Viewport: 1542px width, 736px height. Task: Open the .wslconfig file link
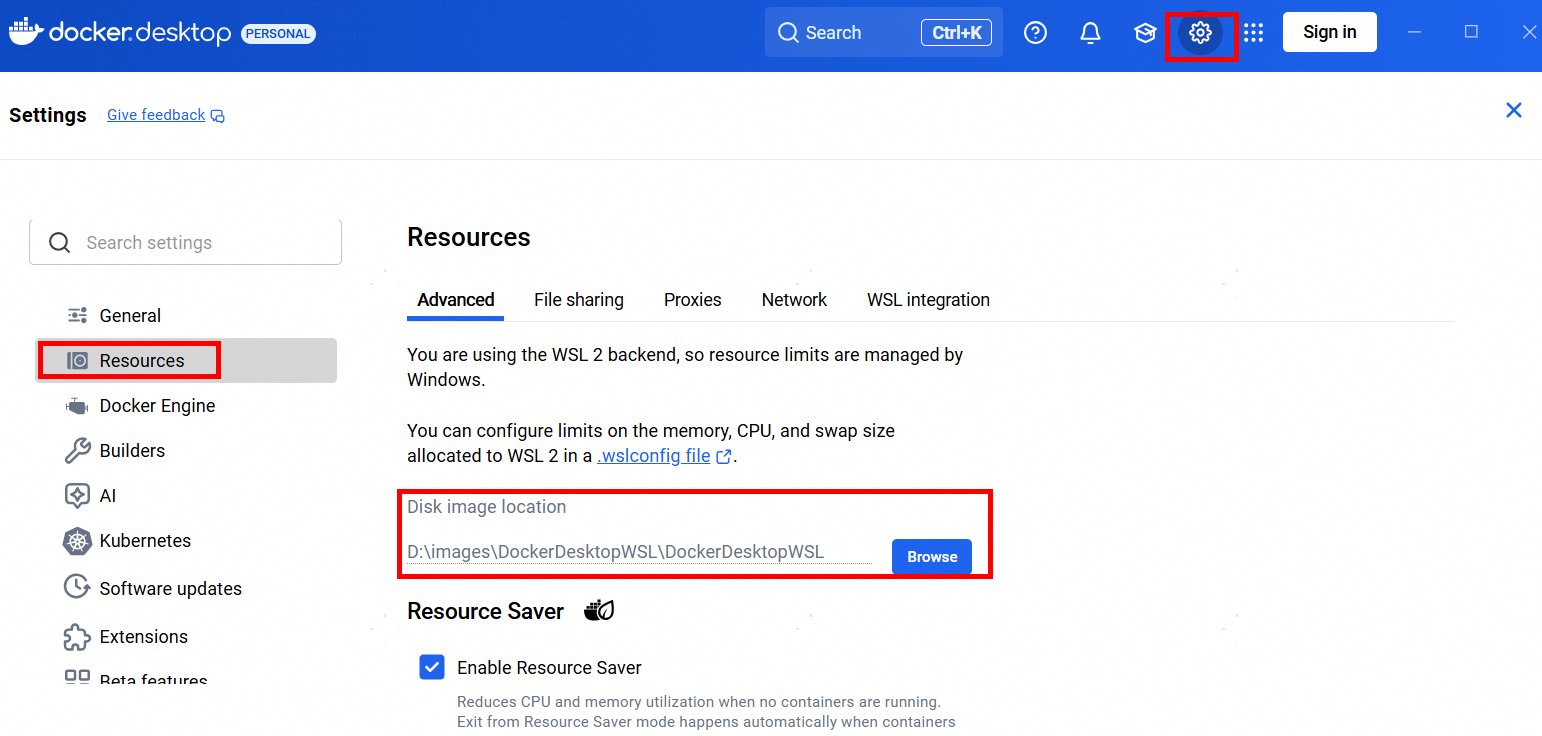[654, 456]
